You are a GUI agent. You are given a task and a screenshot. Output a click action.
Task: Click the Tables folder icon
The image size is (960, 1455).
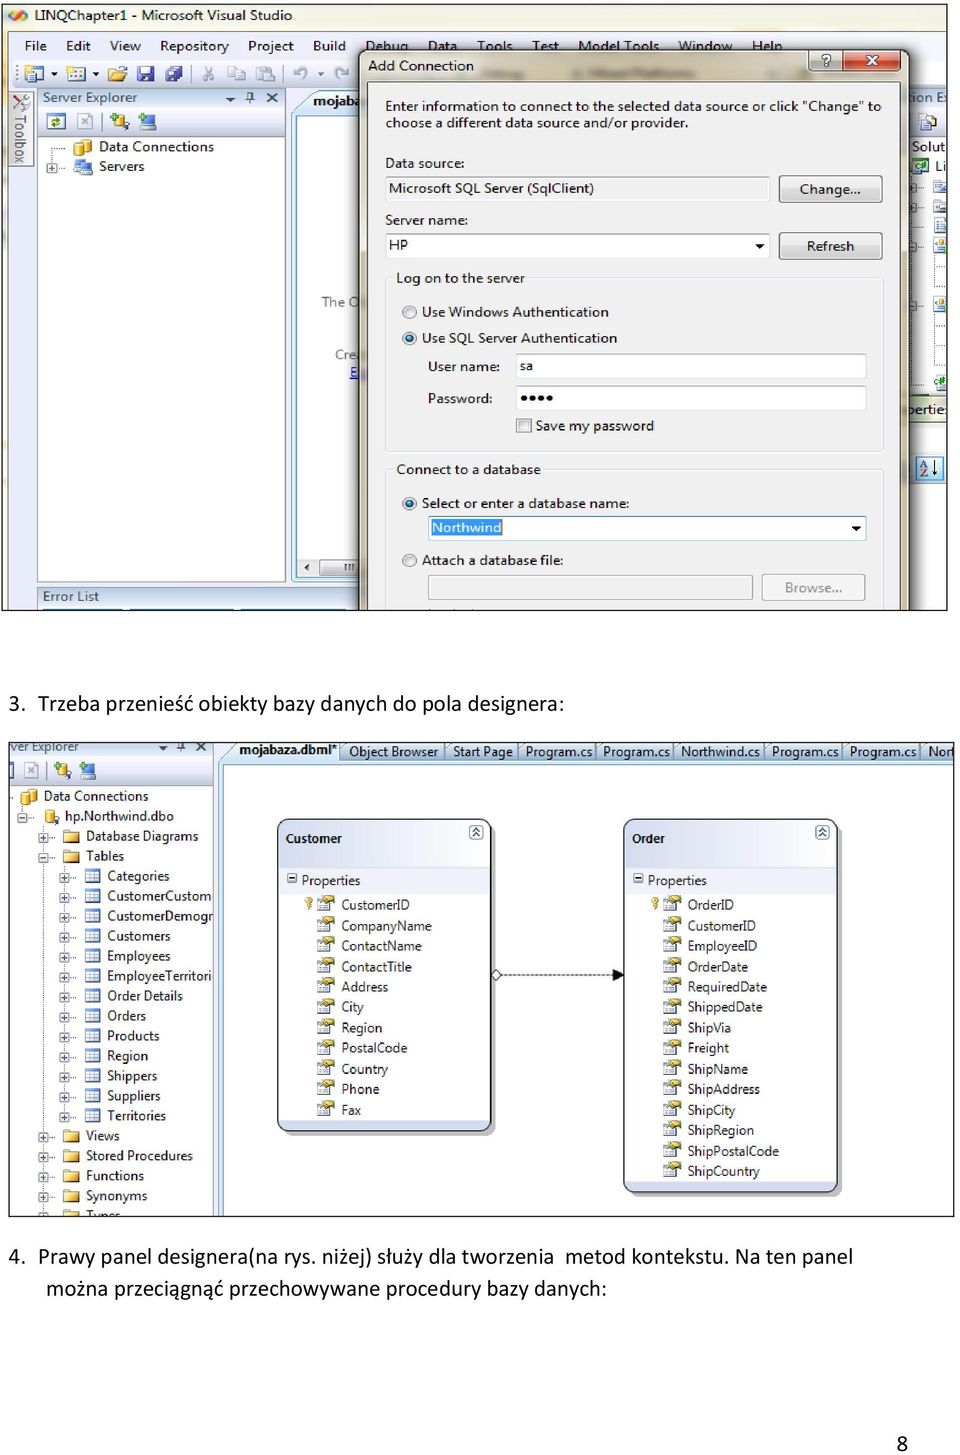71,856
